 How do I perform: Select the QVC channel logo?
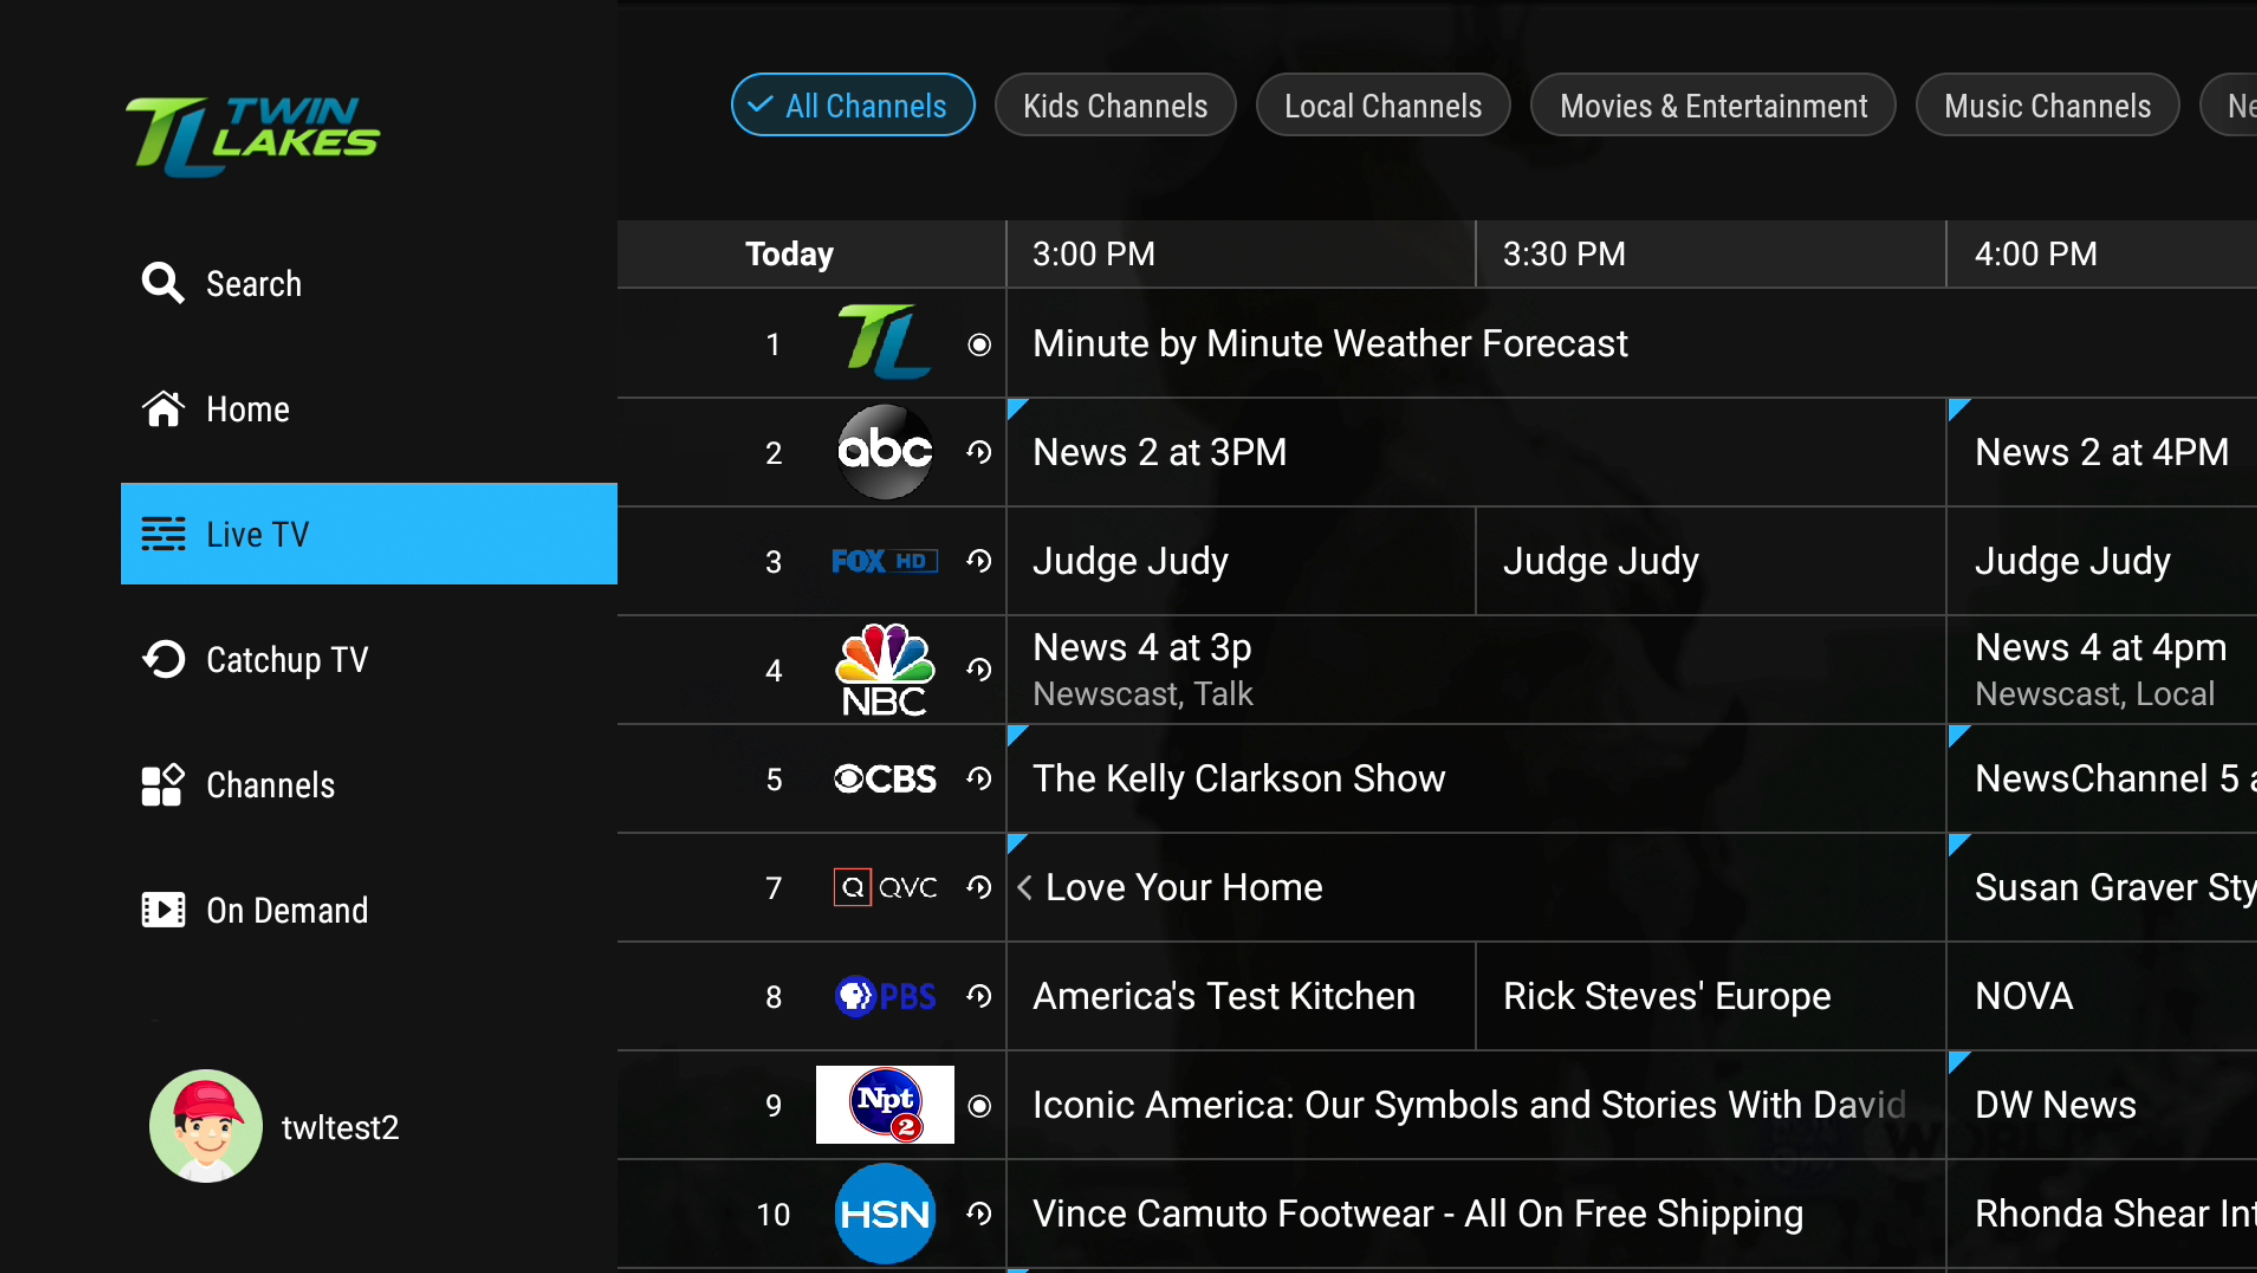click(x=884, y=887)
